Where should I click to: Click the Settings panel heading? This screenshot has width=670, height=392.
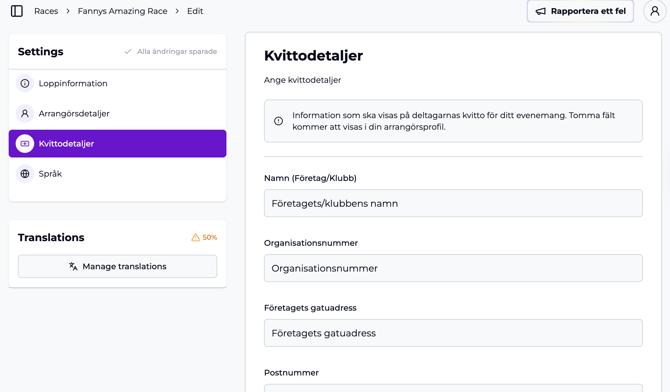click(41, 52)
